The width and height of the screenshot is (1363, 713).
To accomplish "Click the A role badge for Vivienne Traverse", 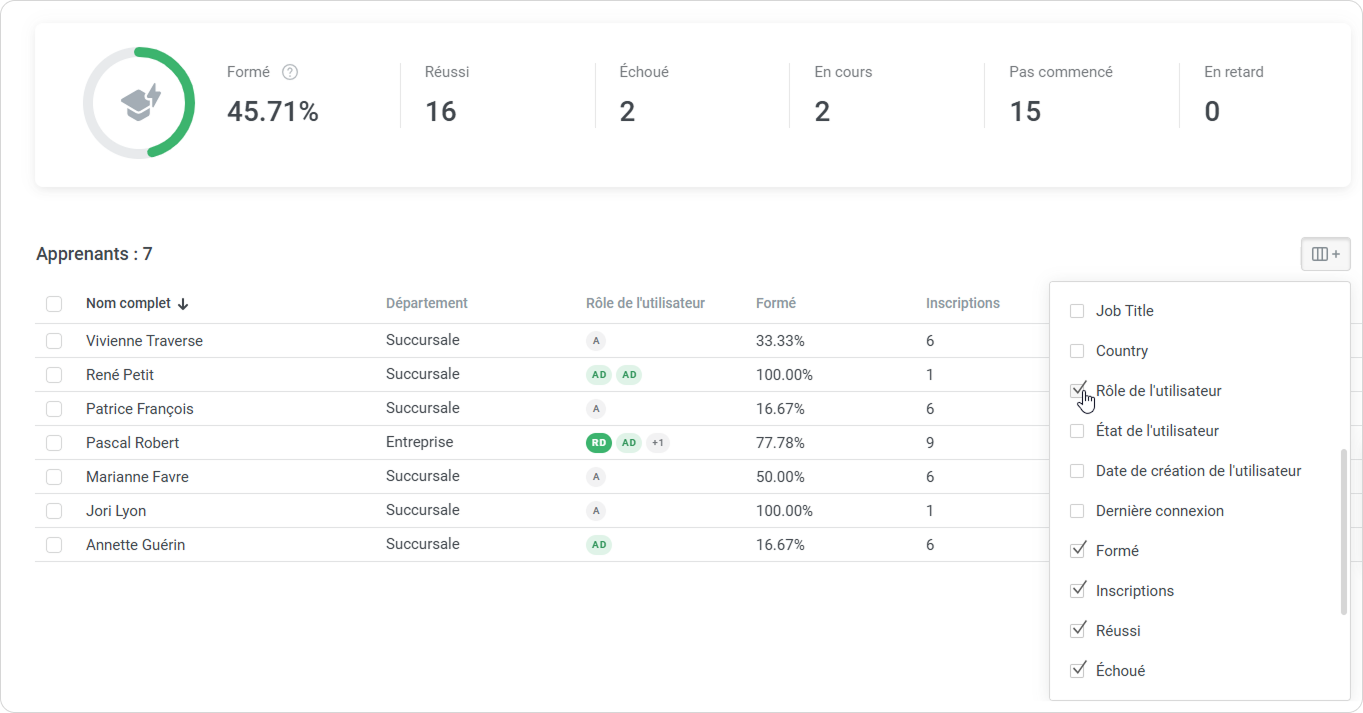I will (x=596, y=341).
